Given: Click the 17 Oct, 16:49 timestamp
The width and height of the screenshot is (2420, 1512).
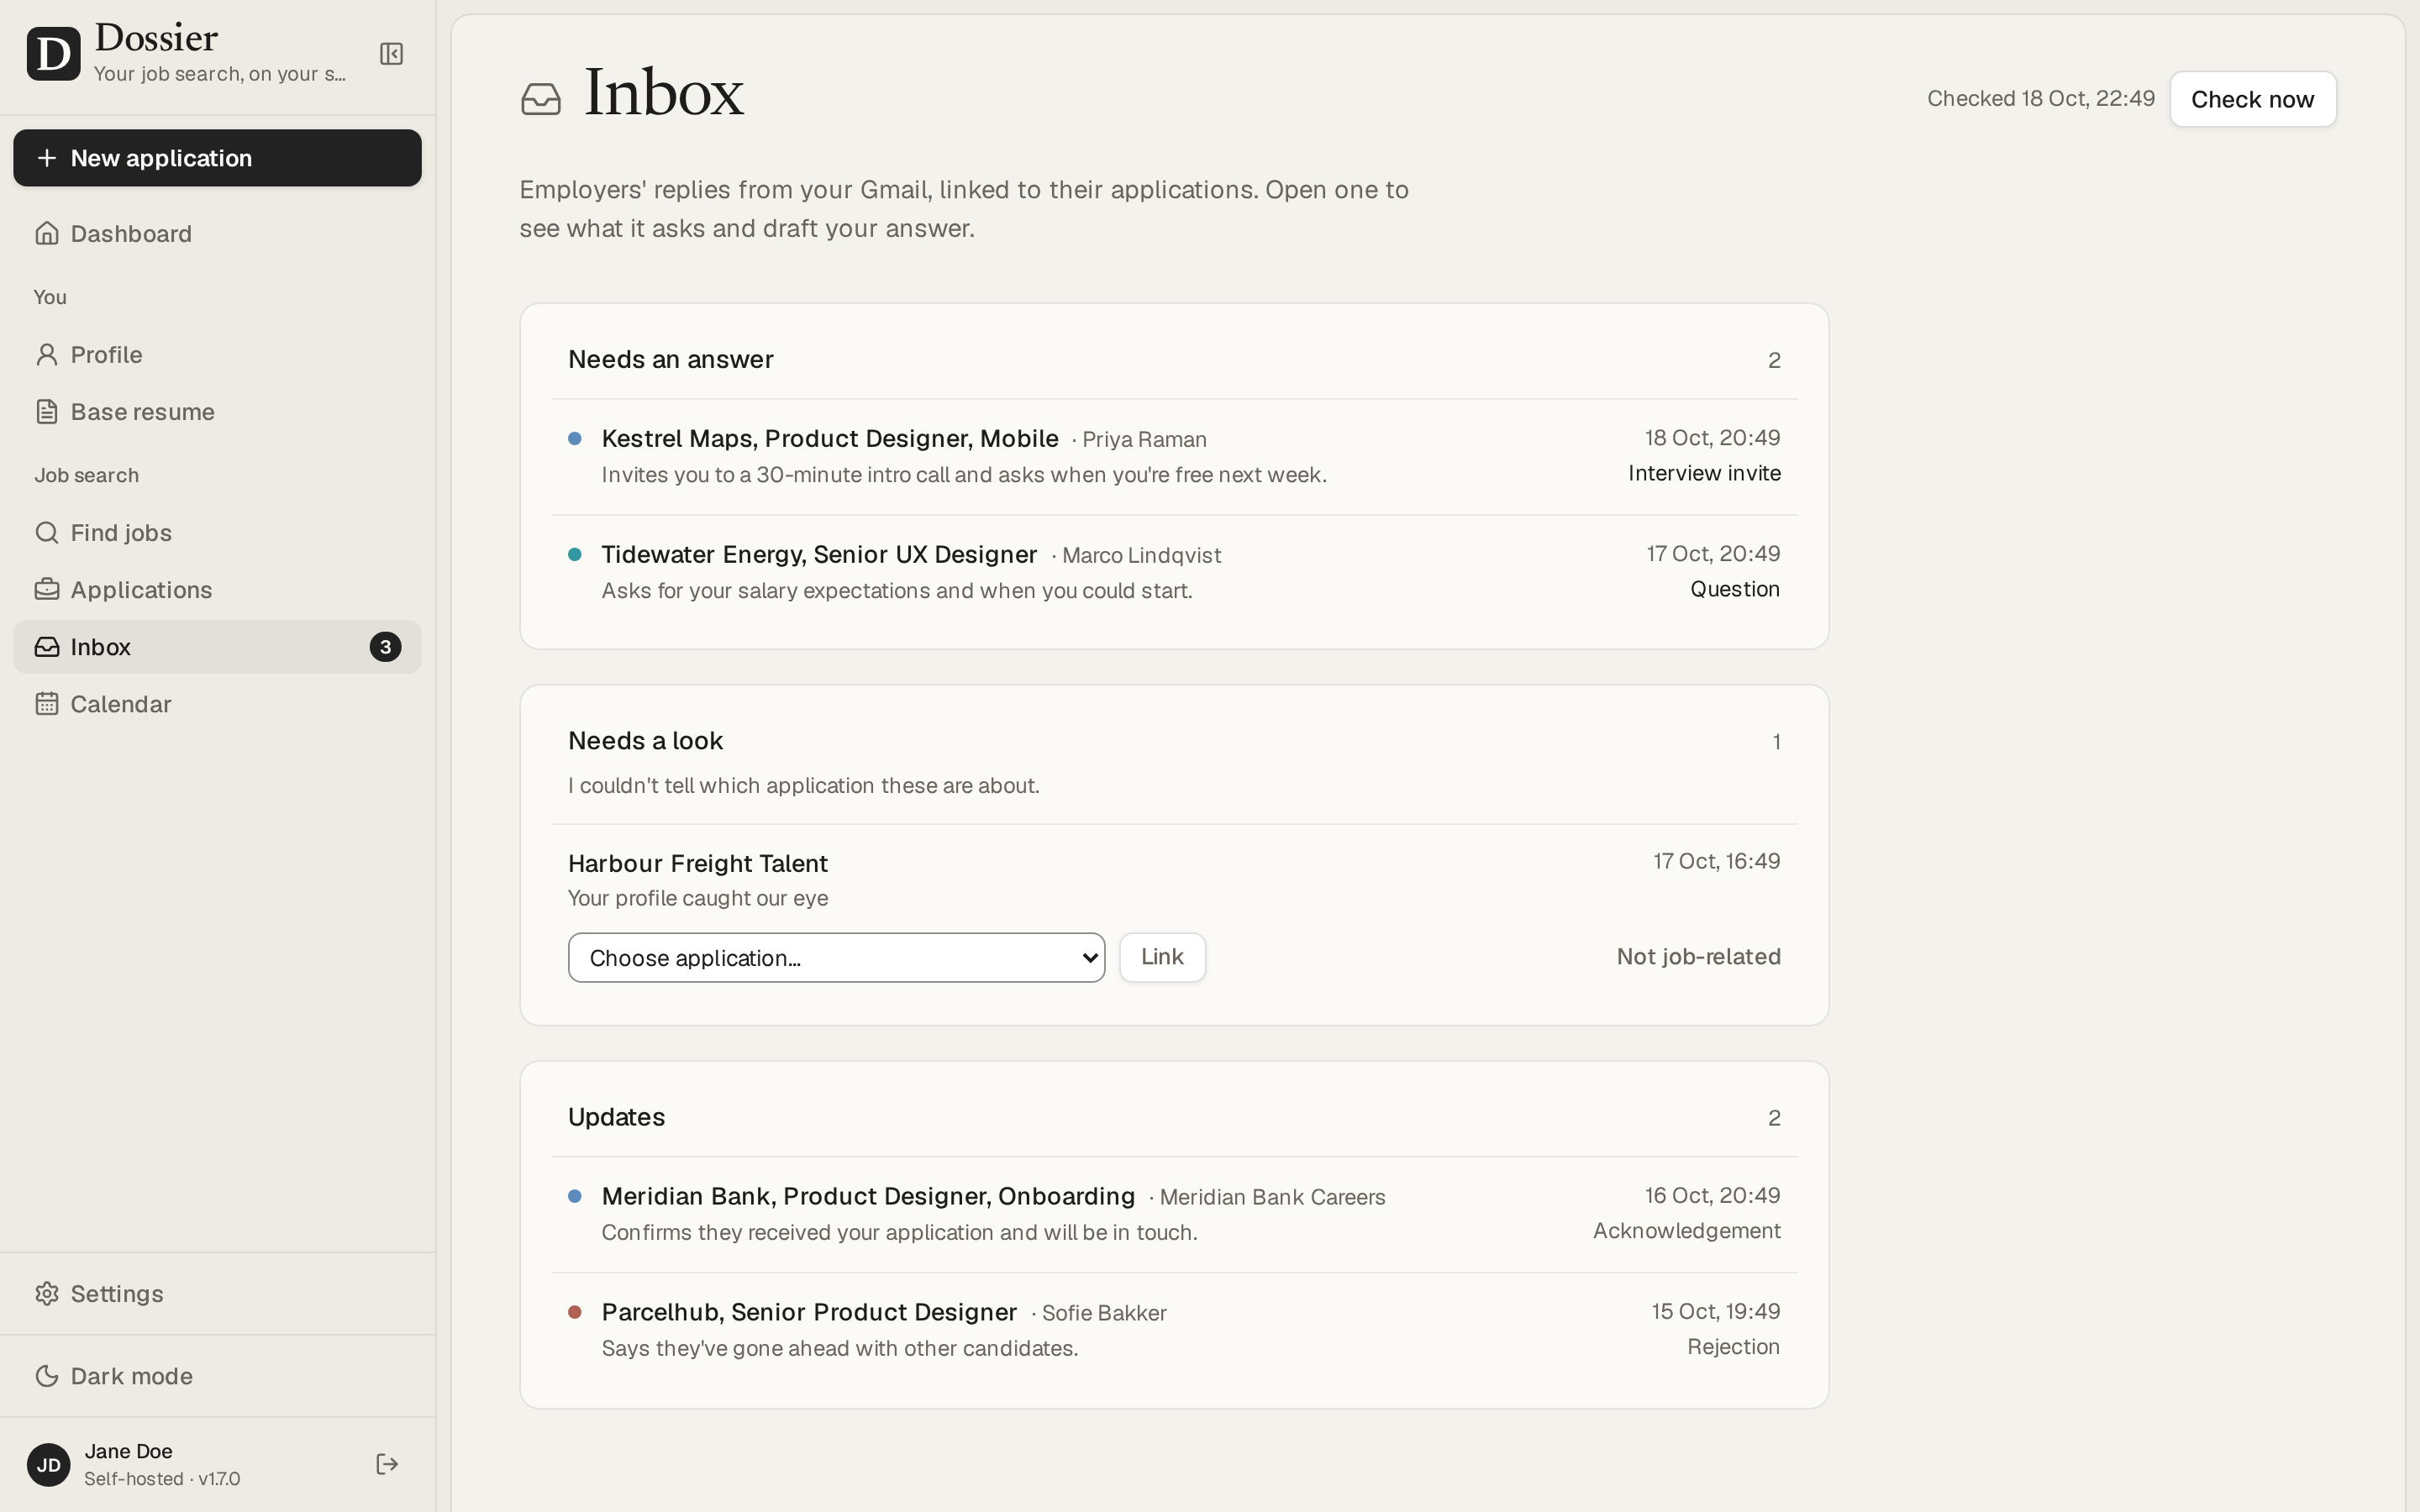Looking at the screenshot, I should click(1716, 861).
